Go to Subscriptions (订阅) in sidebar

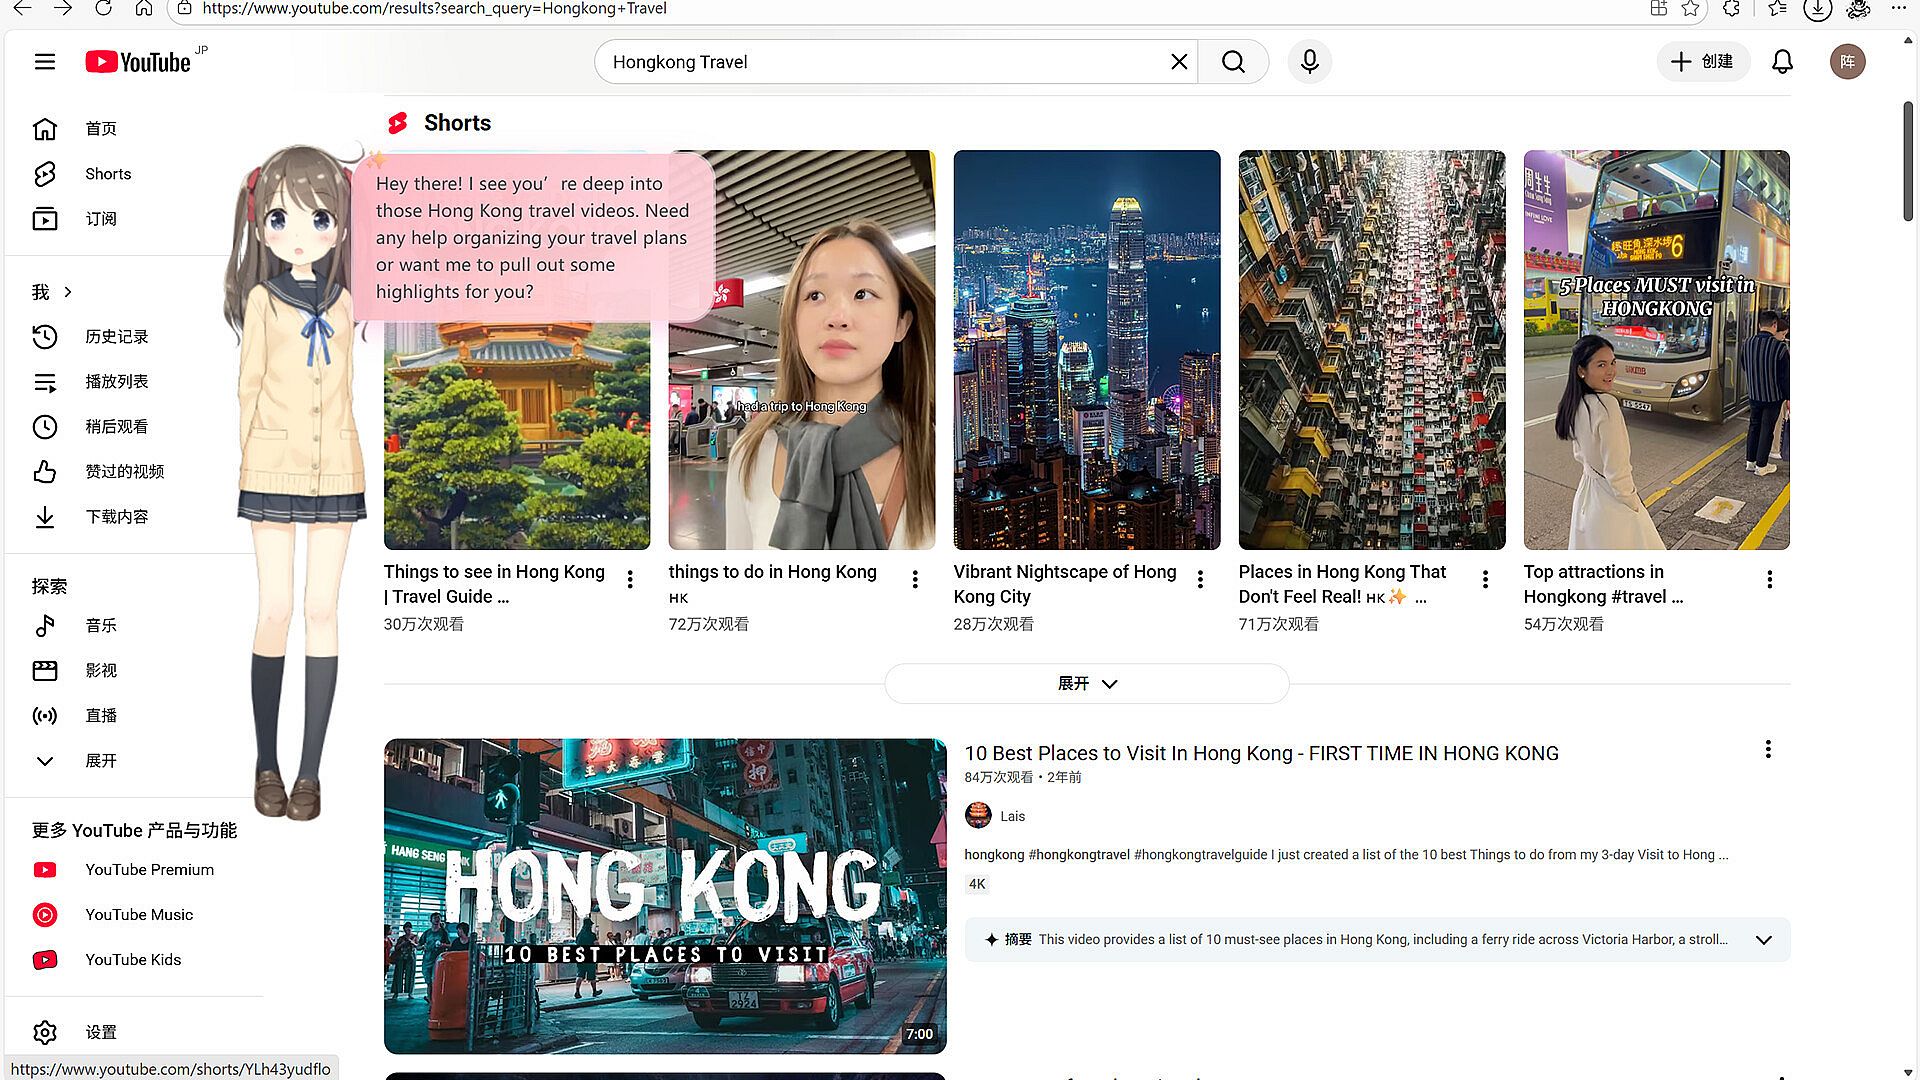click(100, 219)
